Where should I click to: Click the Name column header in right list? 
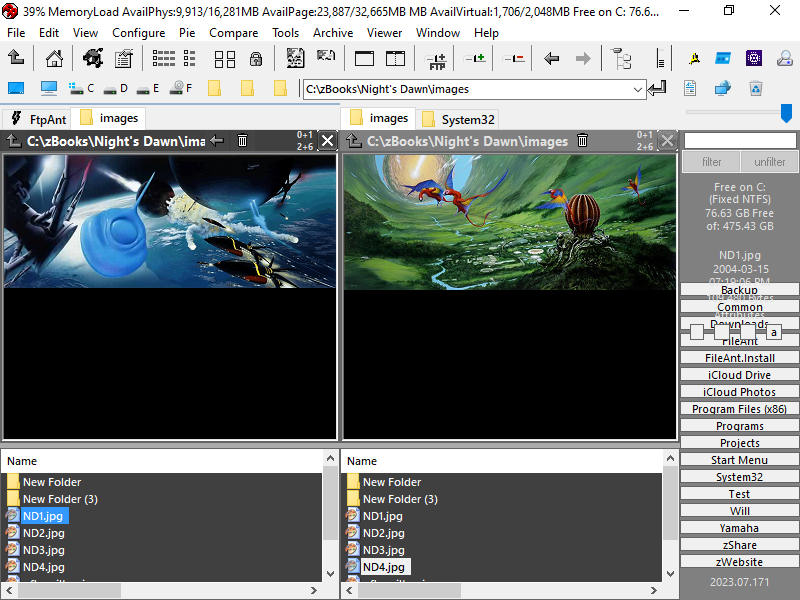(362, 461)
